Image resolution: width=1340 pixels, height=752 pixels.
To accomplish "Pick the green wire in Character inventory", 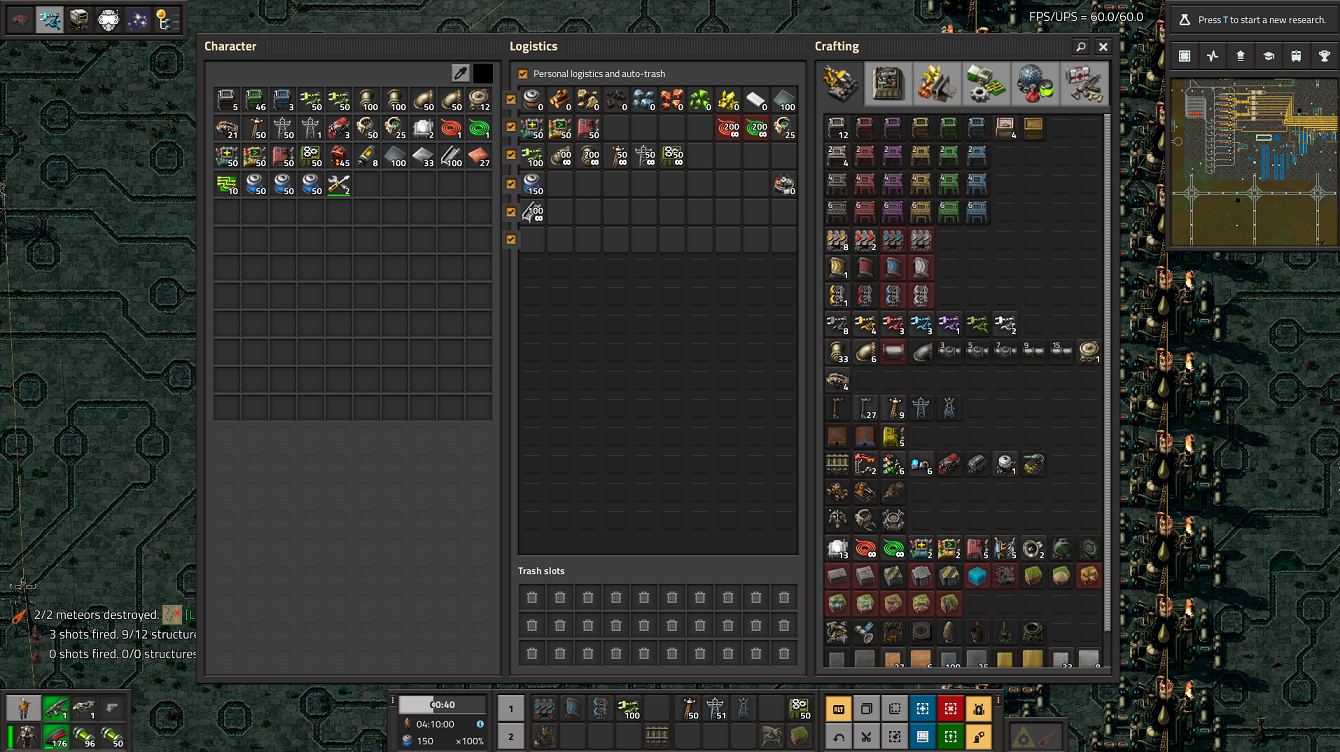I will 479,128.
